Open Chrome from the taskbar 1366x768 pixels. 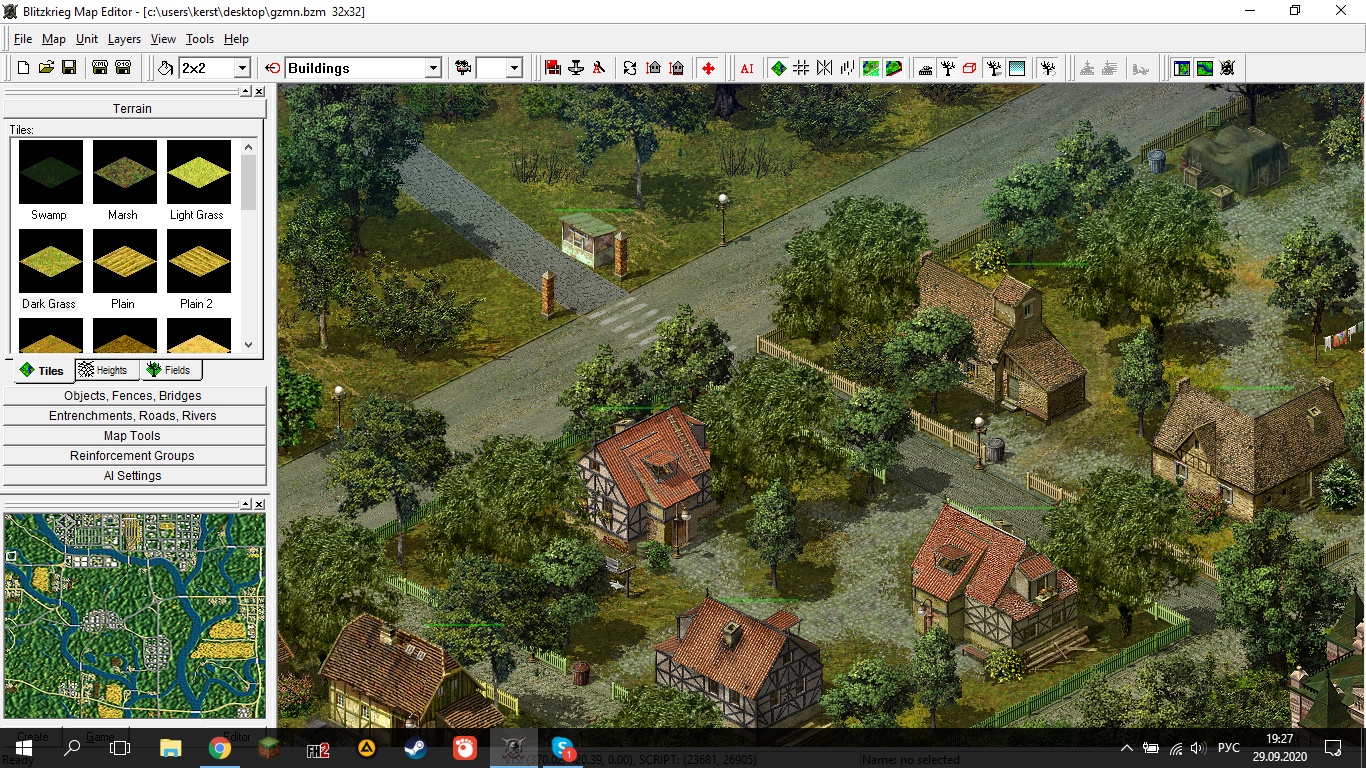(x=220, y=748)
